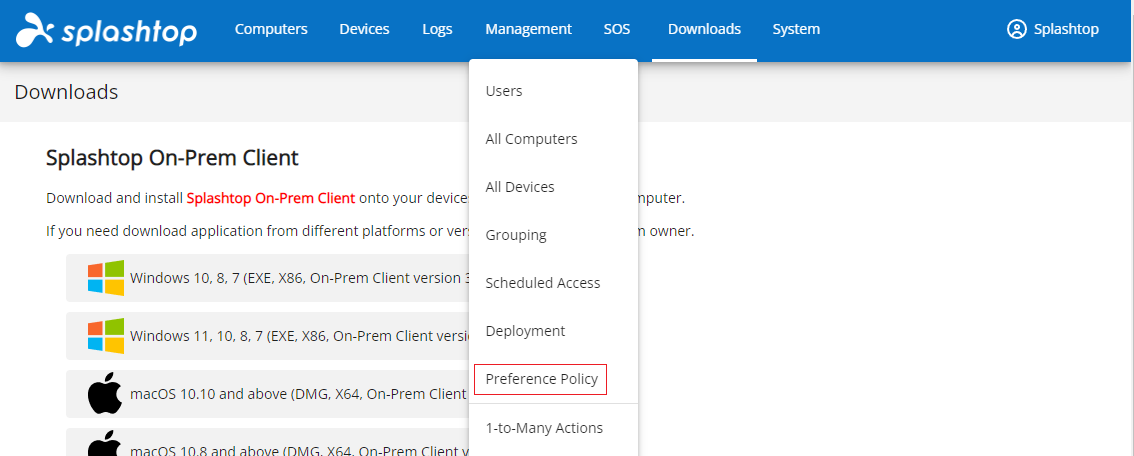
Task: Click Windows logo beside Windows 11, 10, 8, 7 download
Action: [x=106, y=336]
